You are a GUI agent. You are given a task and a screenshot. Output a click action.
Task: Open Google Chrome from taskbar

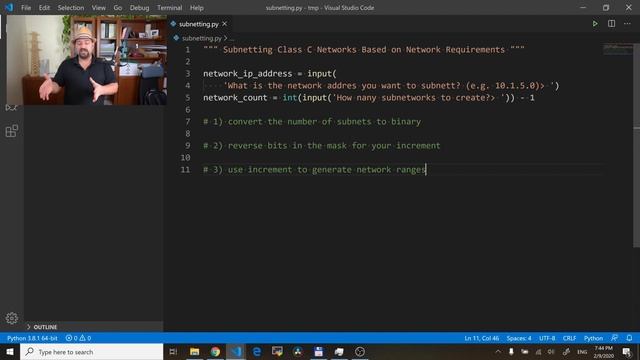(215, 351)
